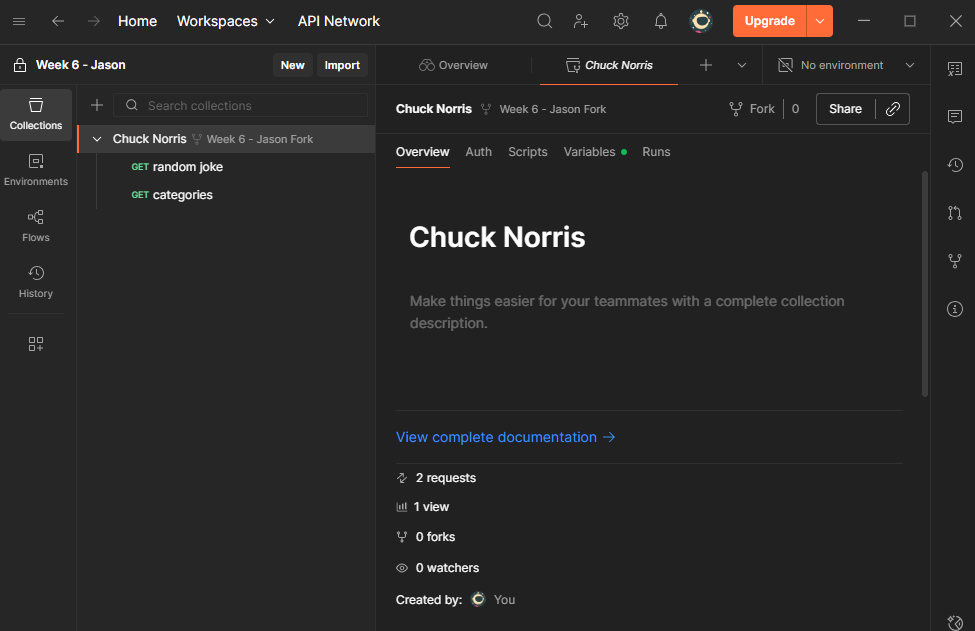The height and width of the screenshot is (631, 975).
Task: Click the 2 requests stat
Action: click(x=436, y=477)
